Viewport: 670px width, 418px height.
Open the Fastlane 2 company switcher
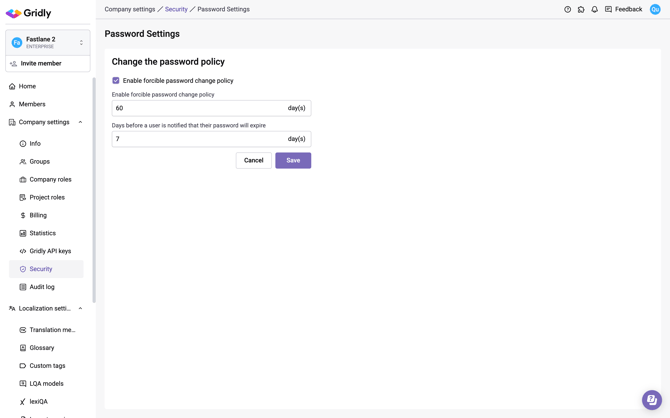point(47,43)
